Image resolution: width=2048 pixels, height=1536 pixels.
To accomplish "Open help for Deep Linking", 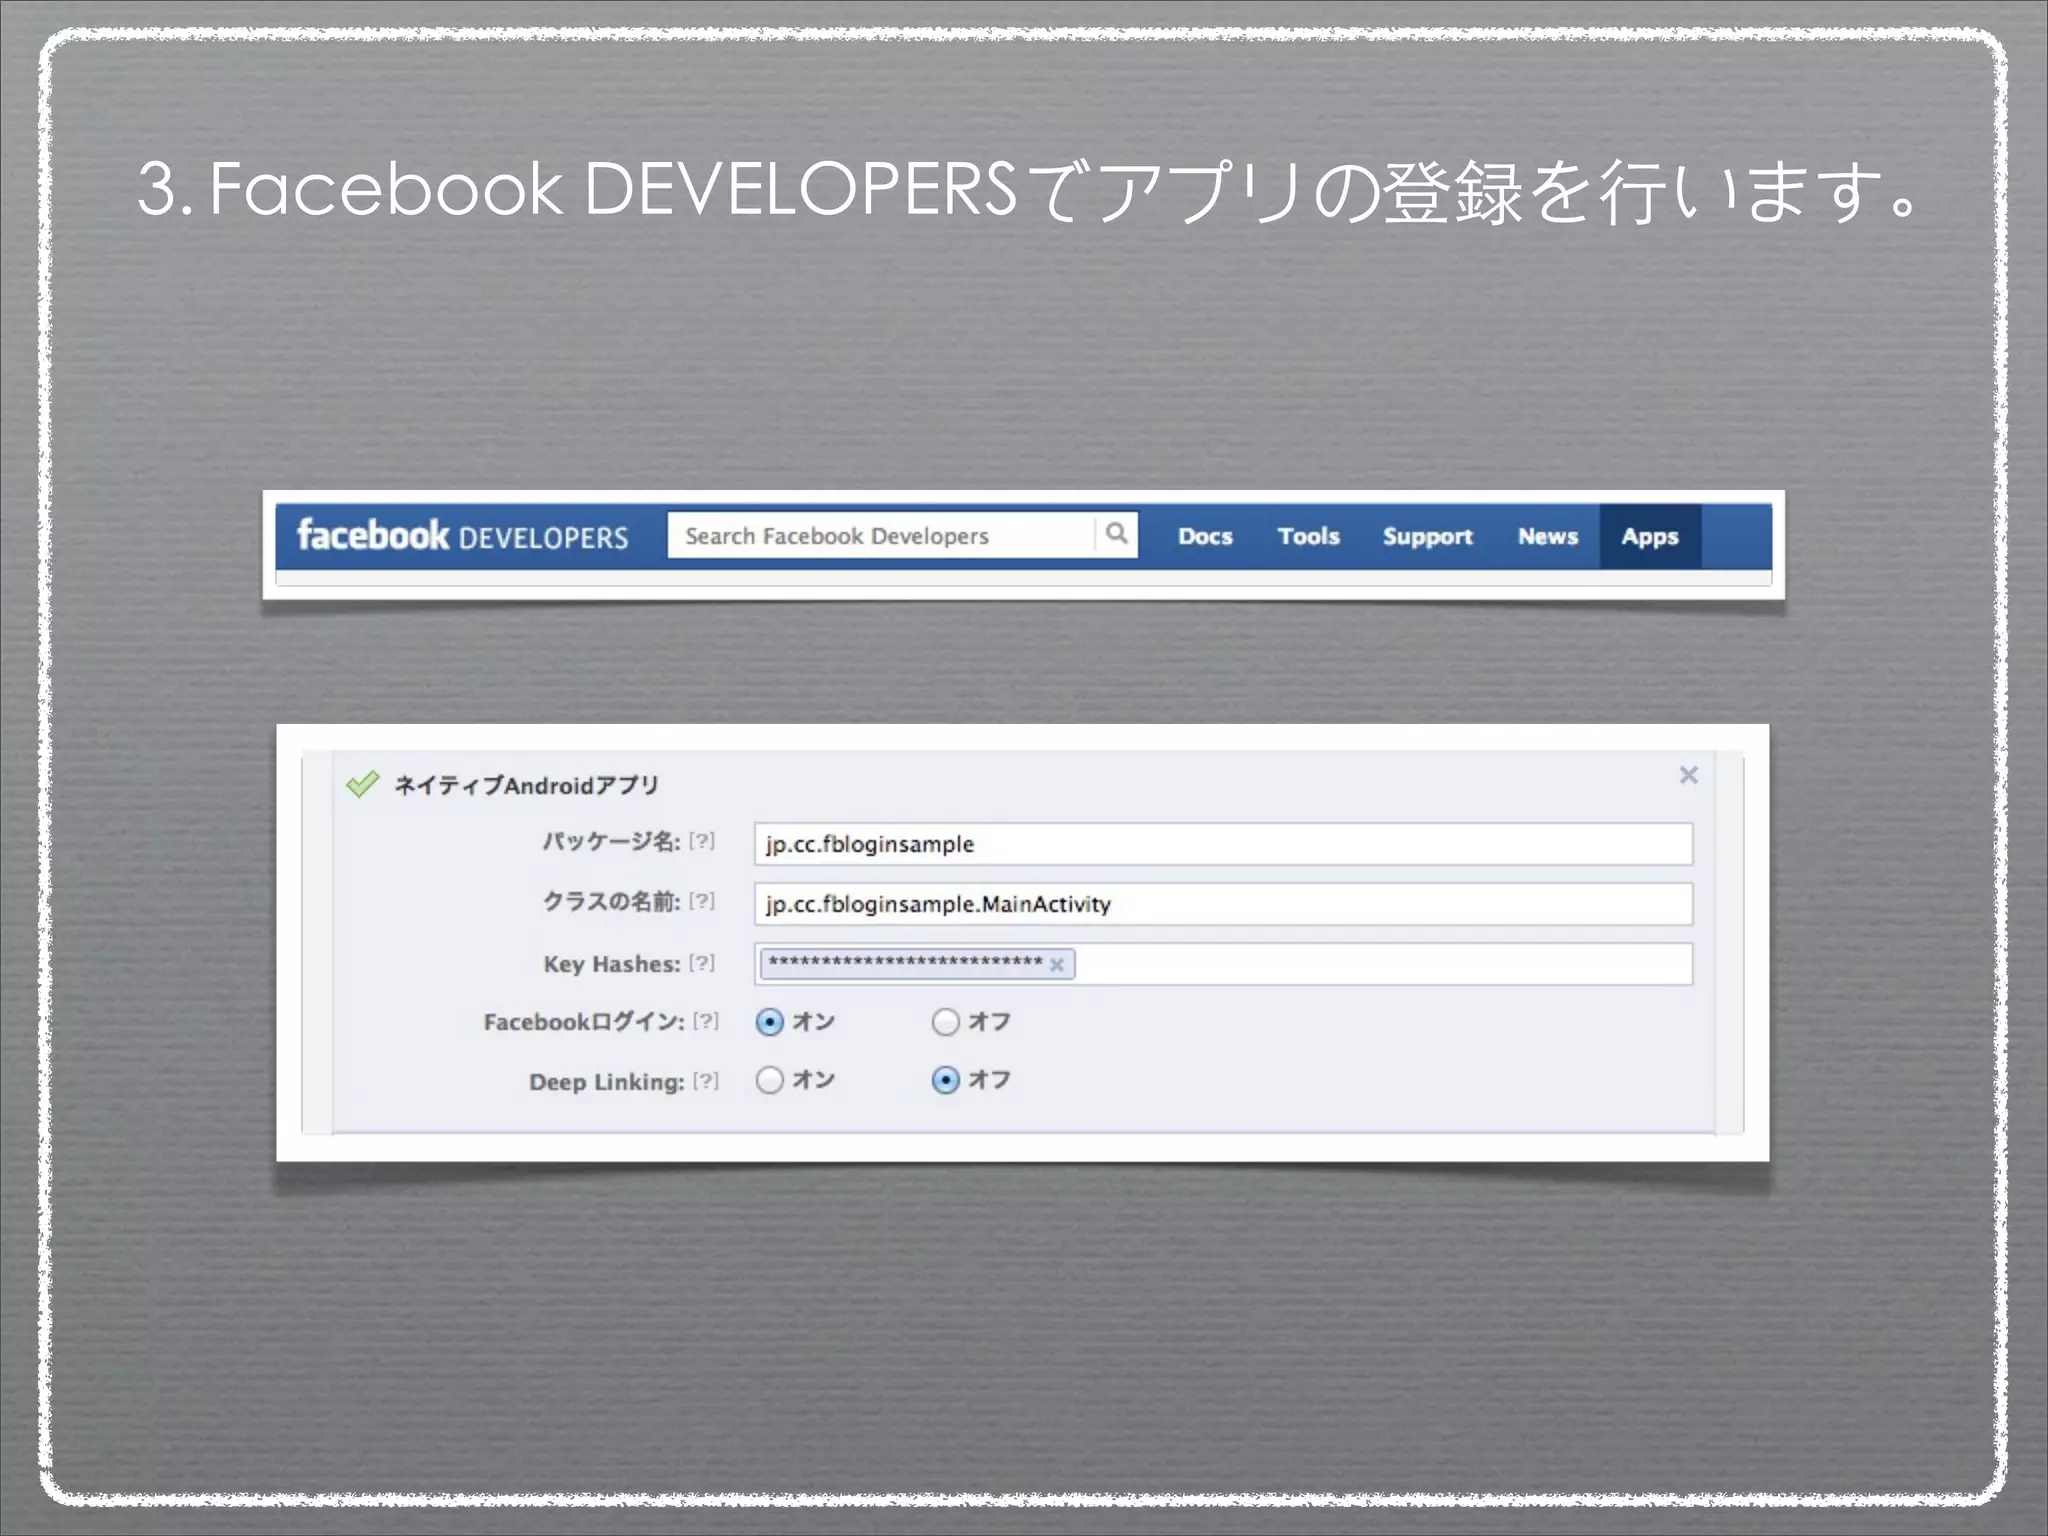I will pos(706,1081).
